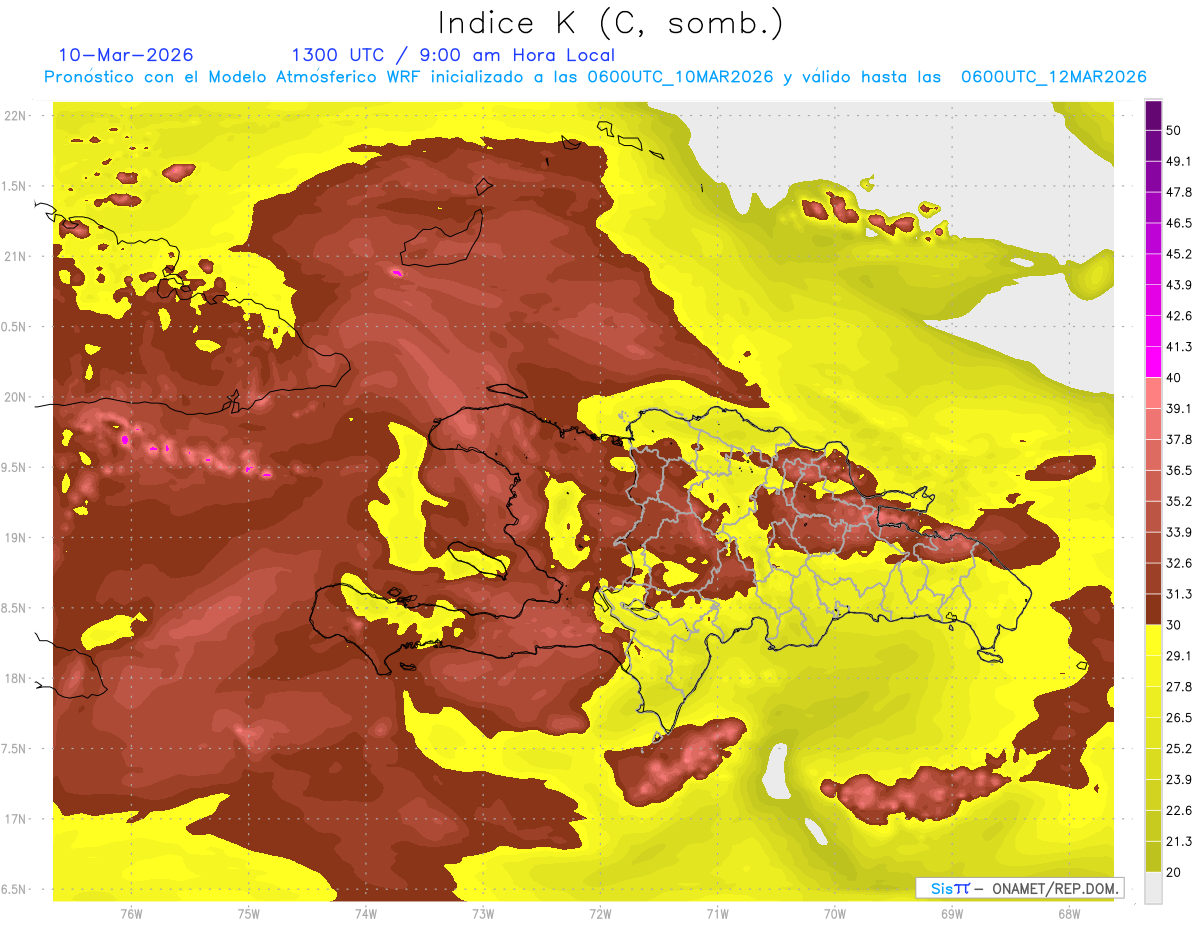Click legend value "41.3"

coord(1179,347)
